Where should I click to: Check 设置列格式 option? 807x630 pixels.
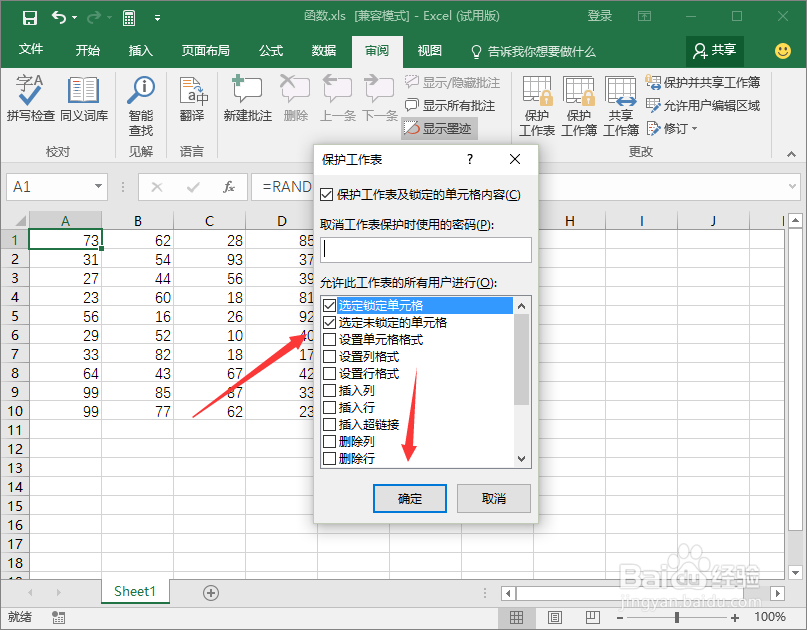point(329,356)
